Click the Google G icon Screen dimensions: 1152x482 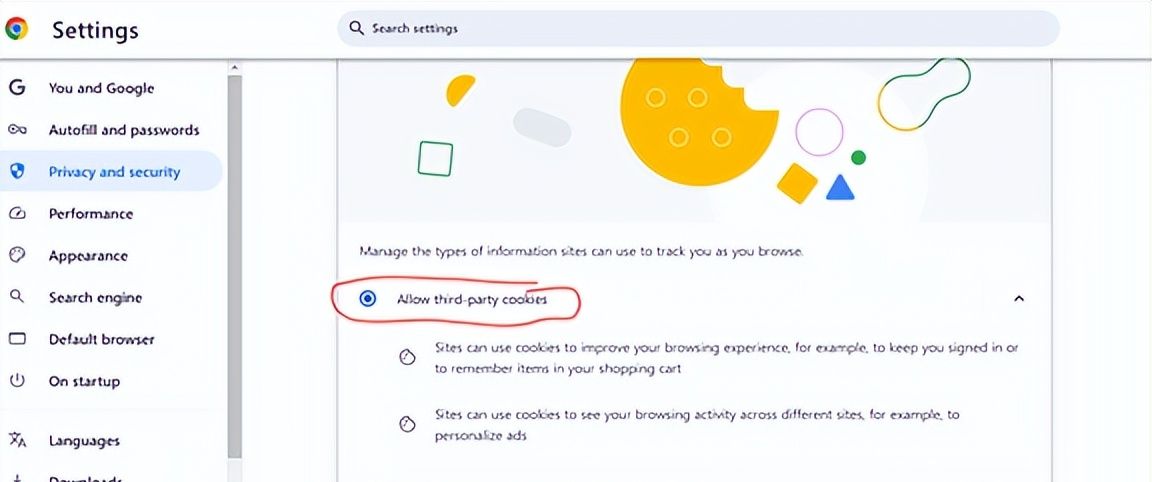(17, 88)
